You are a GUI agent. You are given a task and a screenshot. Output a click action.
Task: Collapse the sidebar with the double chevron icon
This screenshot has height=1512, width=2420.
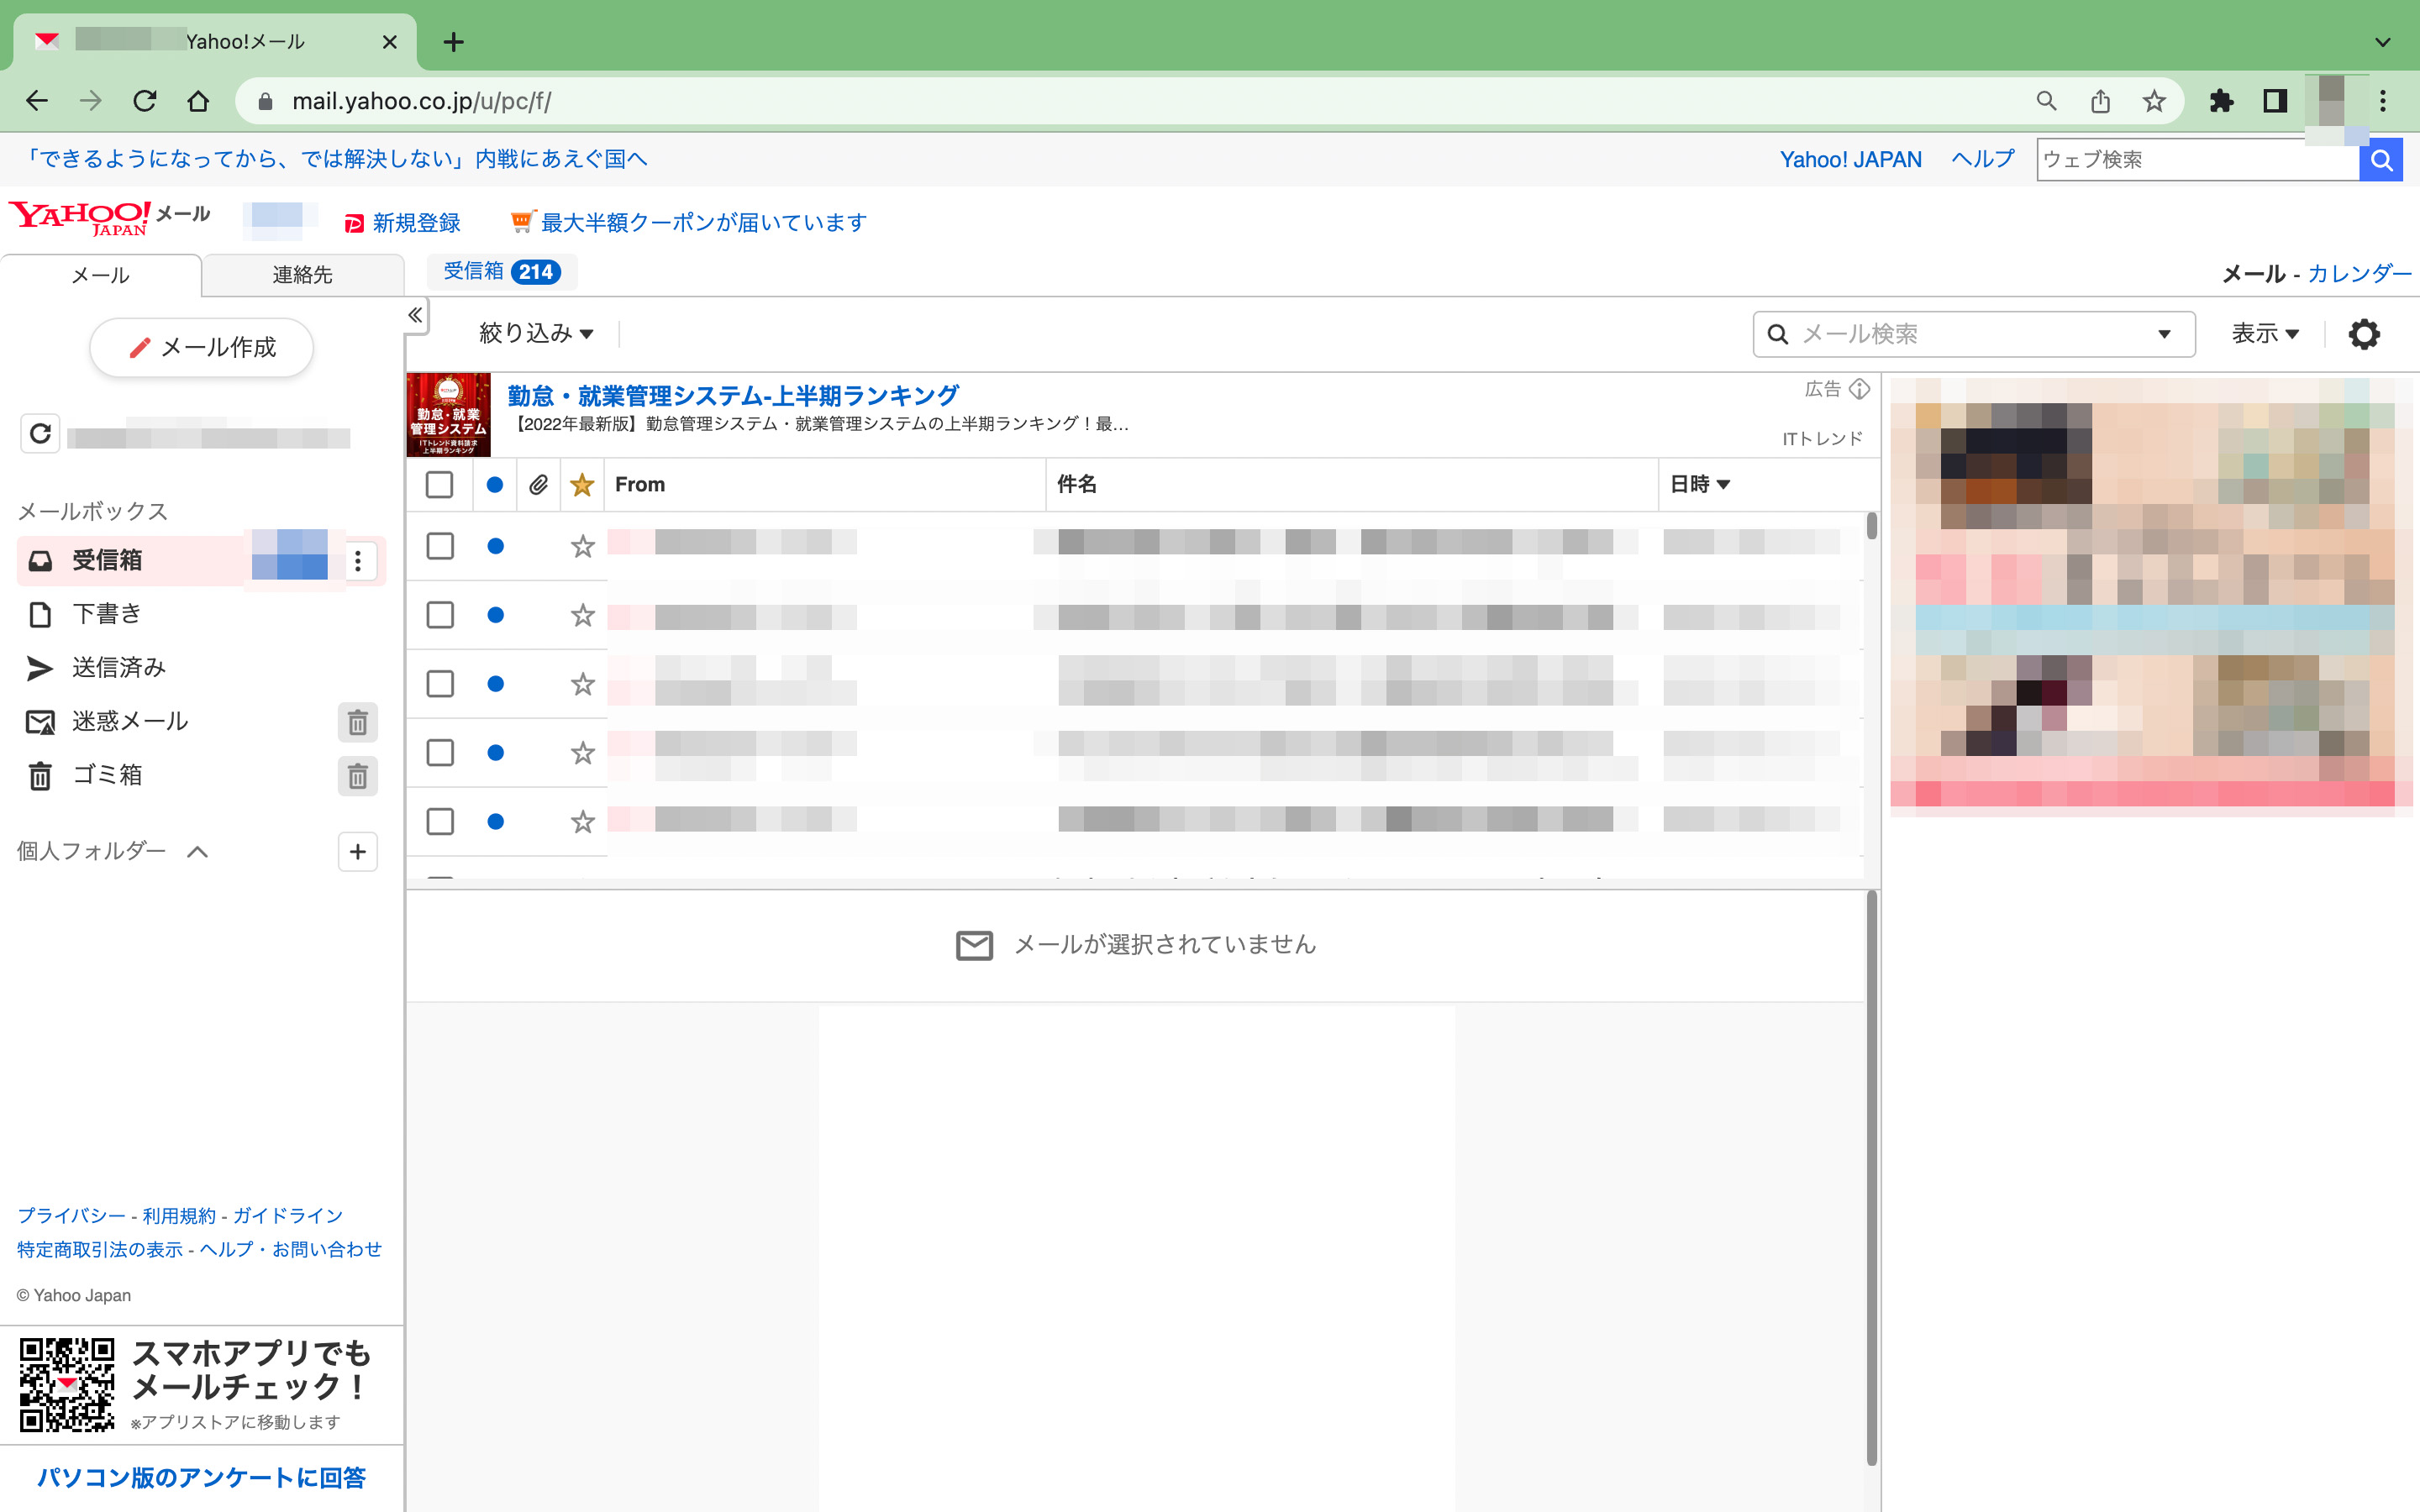click(415, 316)
